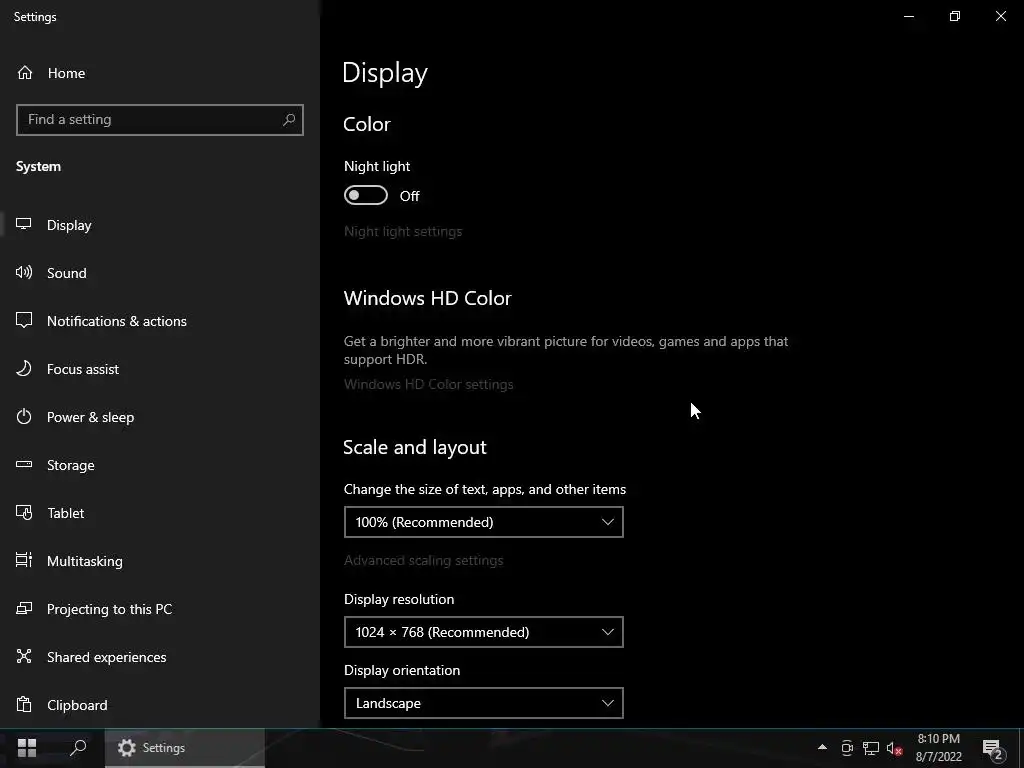This screenshot has width=1024, height=768.
Task: Open the 1024 × 768 display resolution dropdown
Action: point(483,632)
